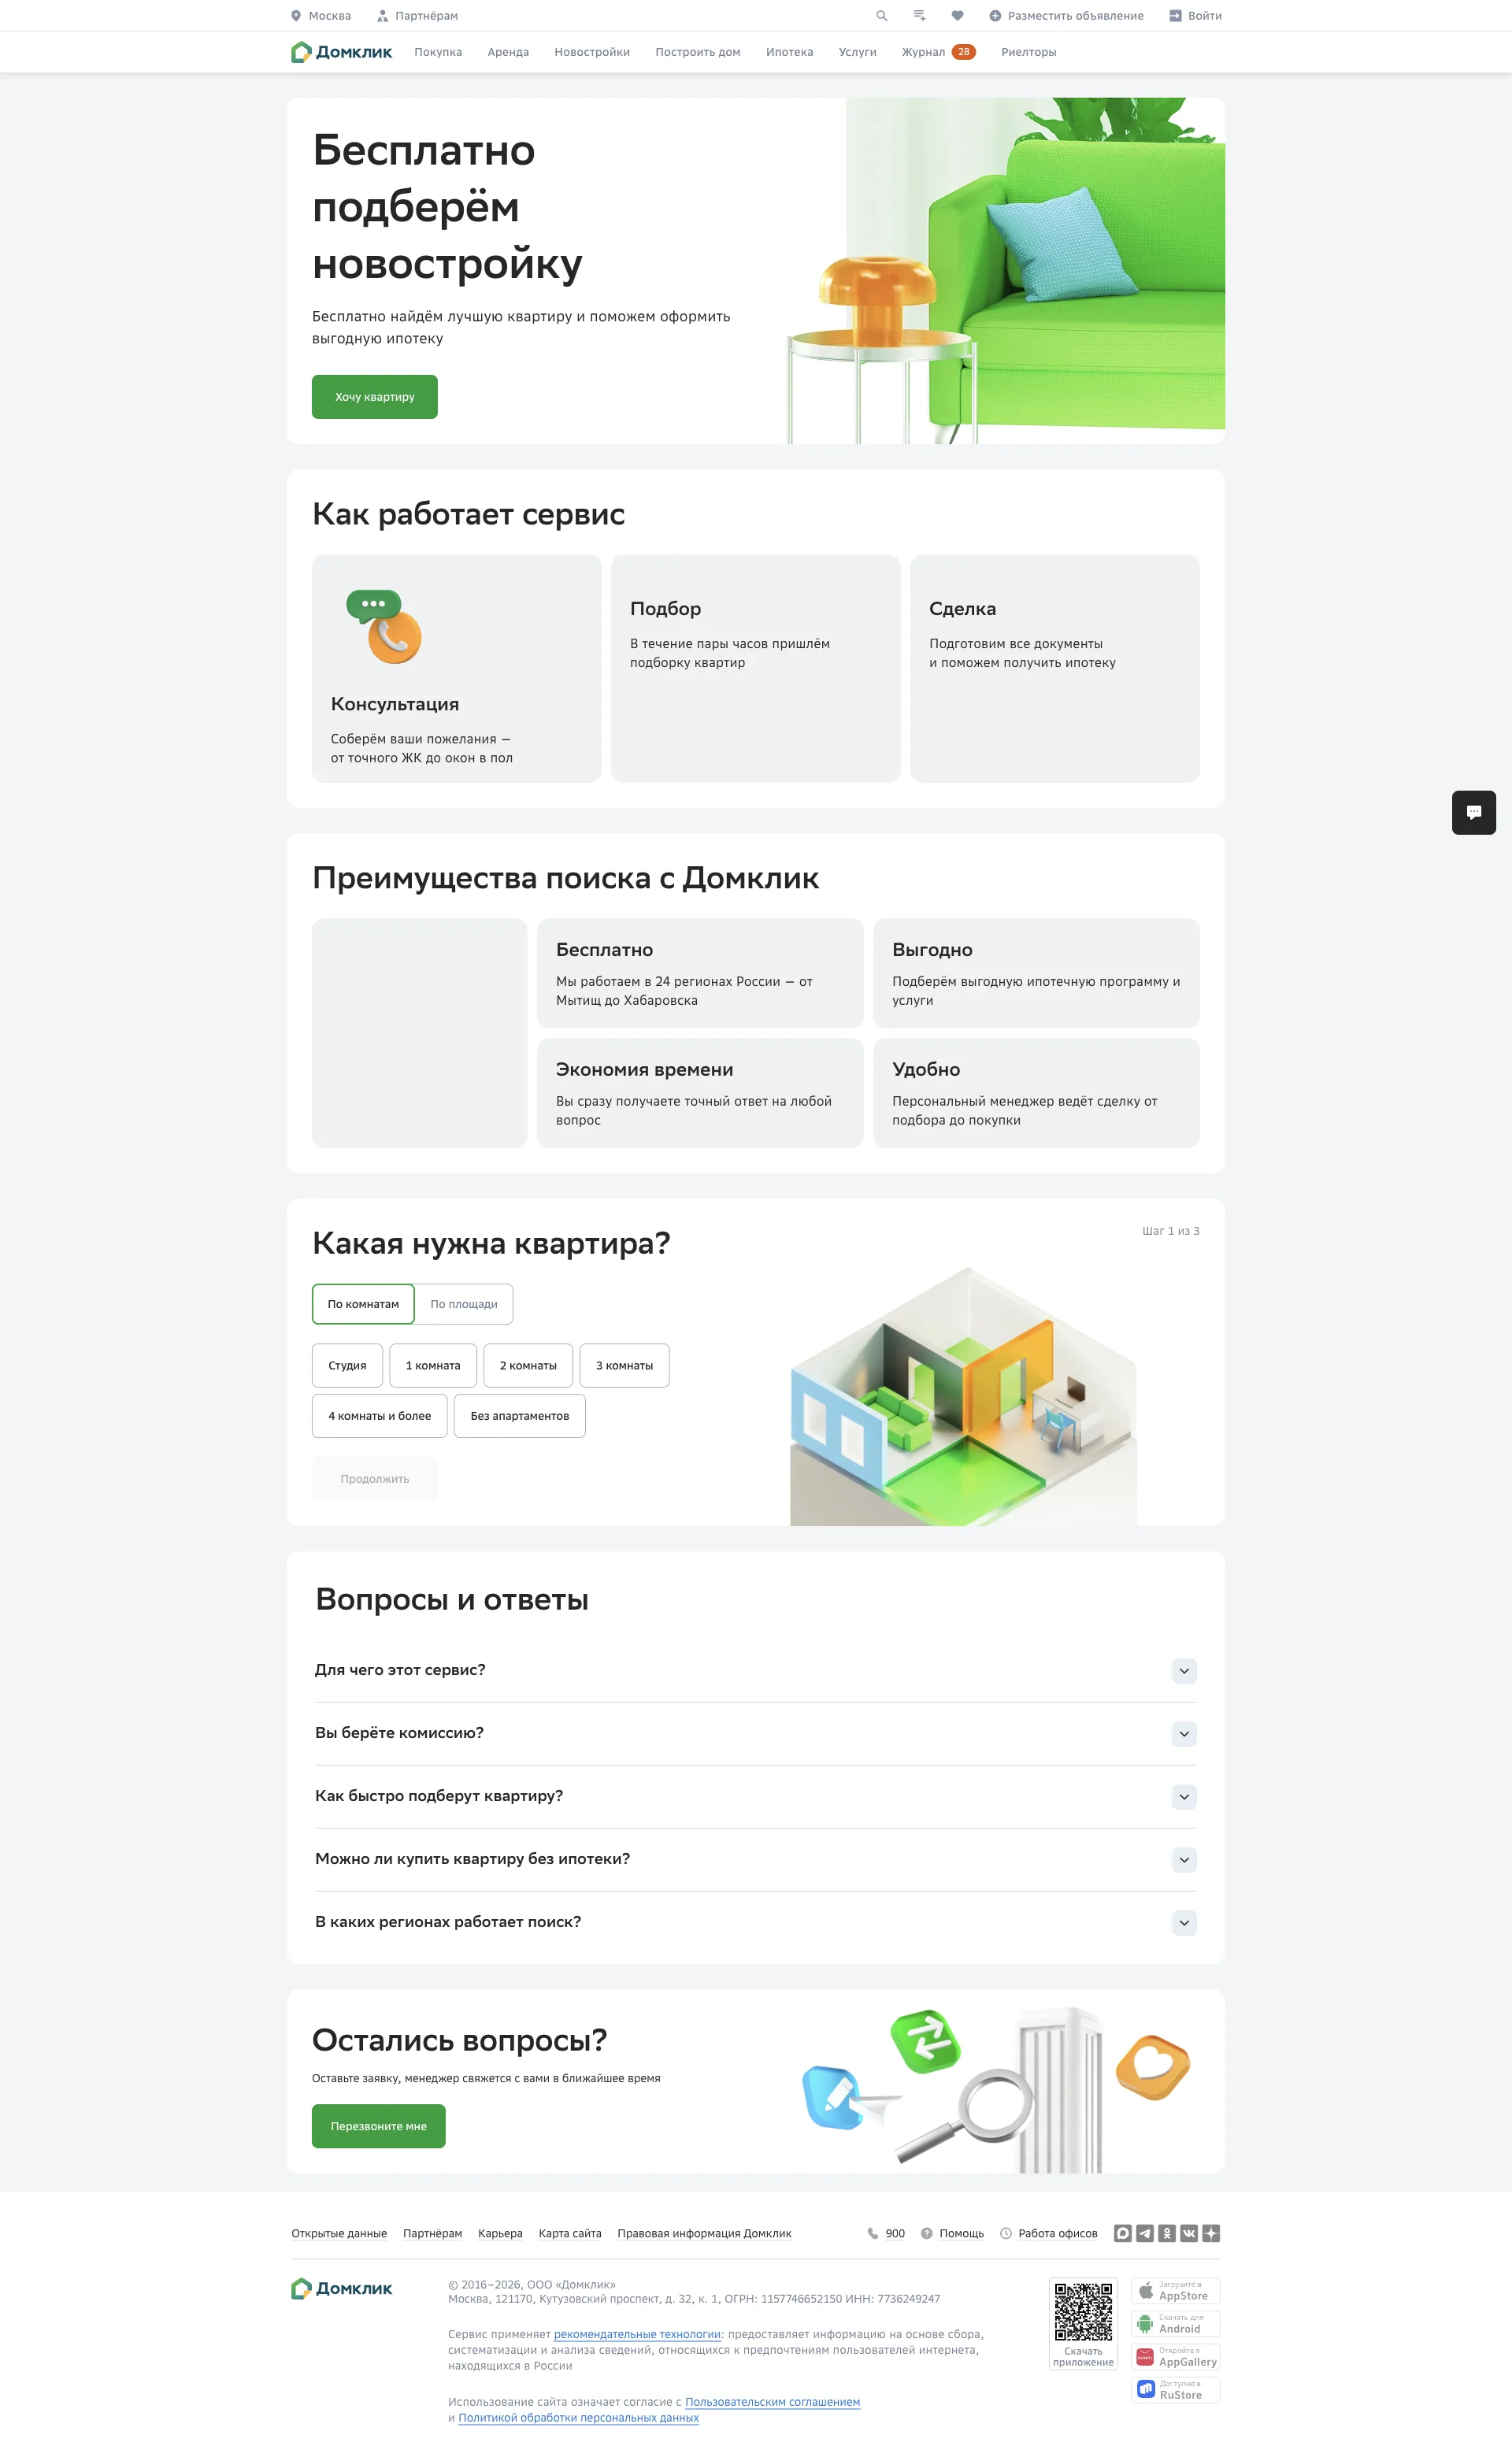The width and height of the screenshot is (1512, 2457).
Task: Select the "Студия" room option
Action: pyautogui.click(x=347, y=1365)
